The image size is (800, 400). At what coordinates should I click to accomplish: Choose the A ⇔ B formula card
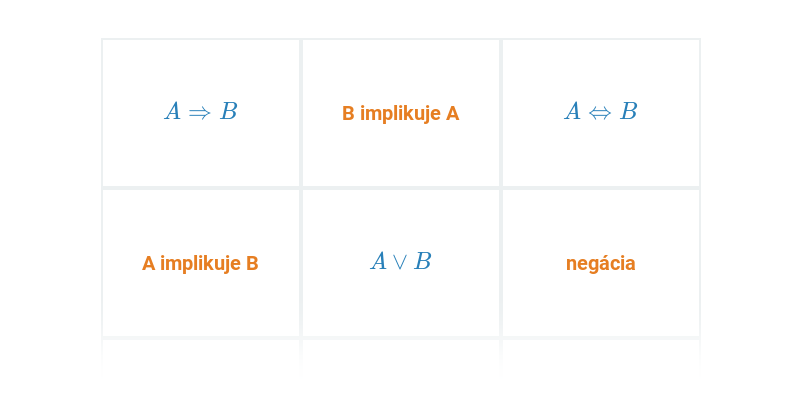601,113
